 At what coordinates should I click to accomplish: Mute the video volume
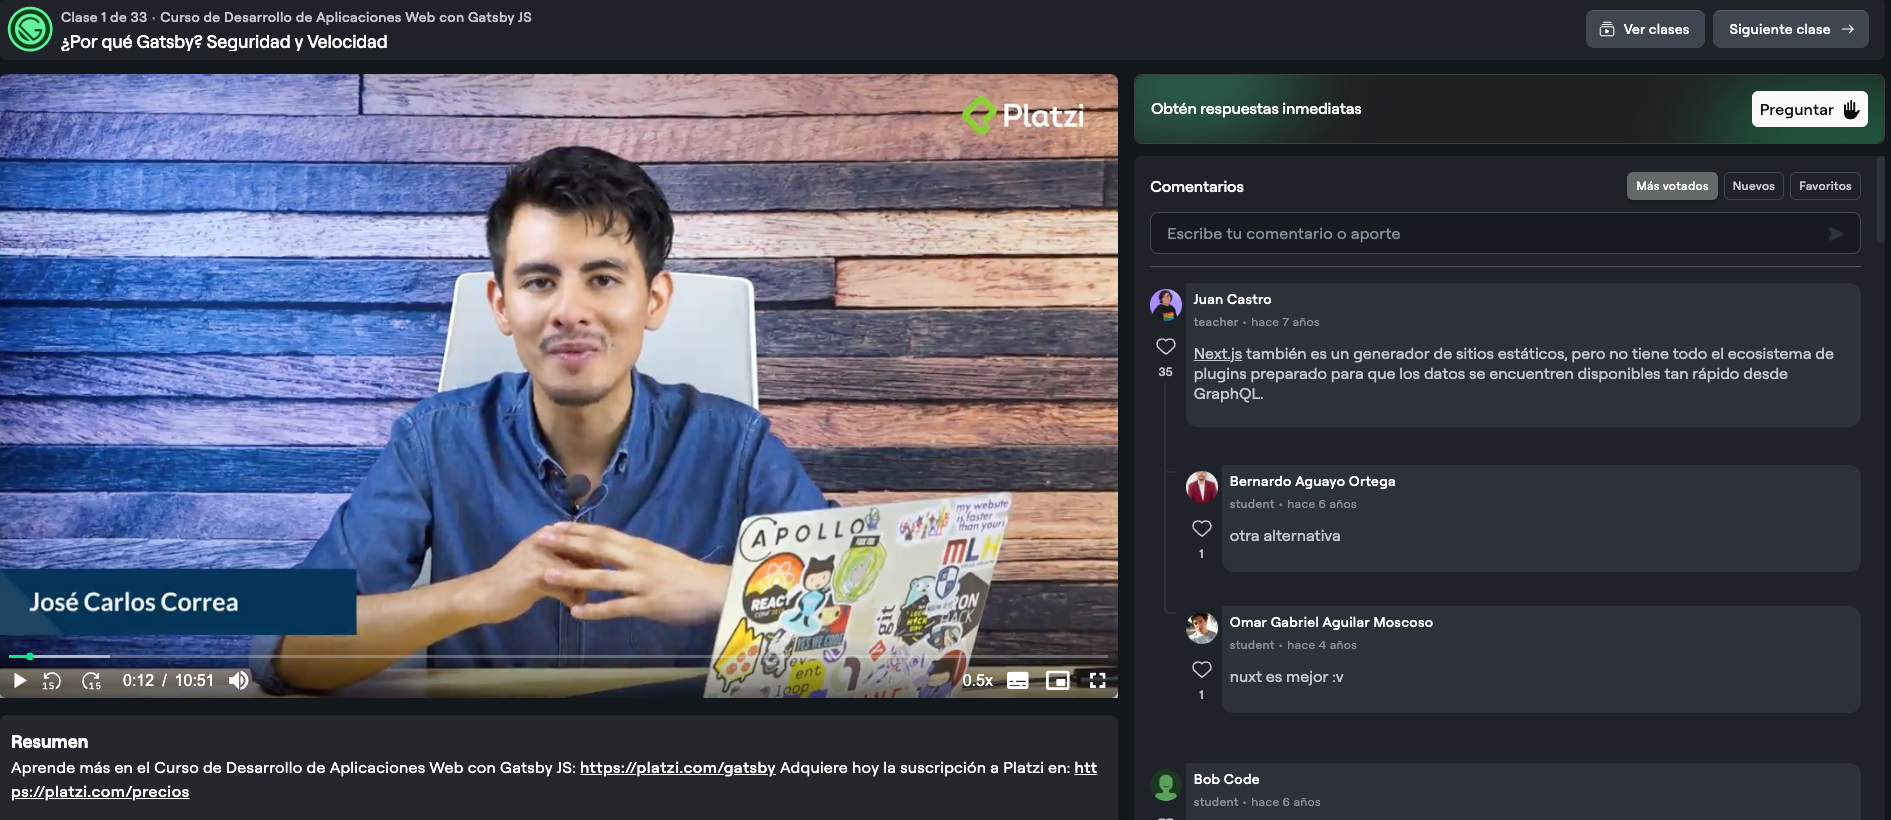(x=238, y=681)
